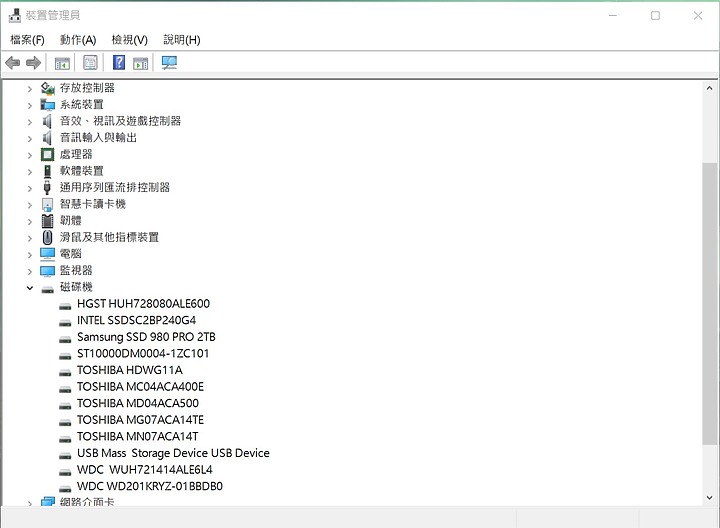Viewport: 720px width, 528px height.
Task: Expand the 存放控制器 node
Action: point(30,89)
